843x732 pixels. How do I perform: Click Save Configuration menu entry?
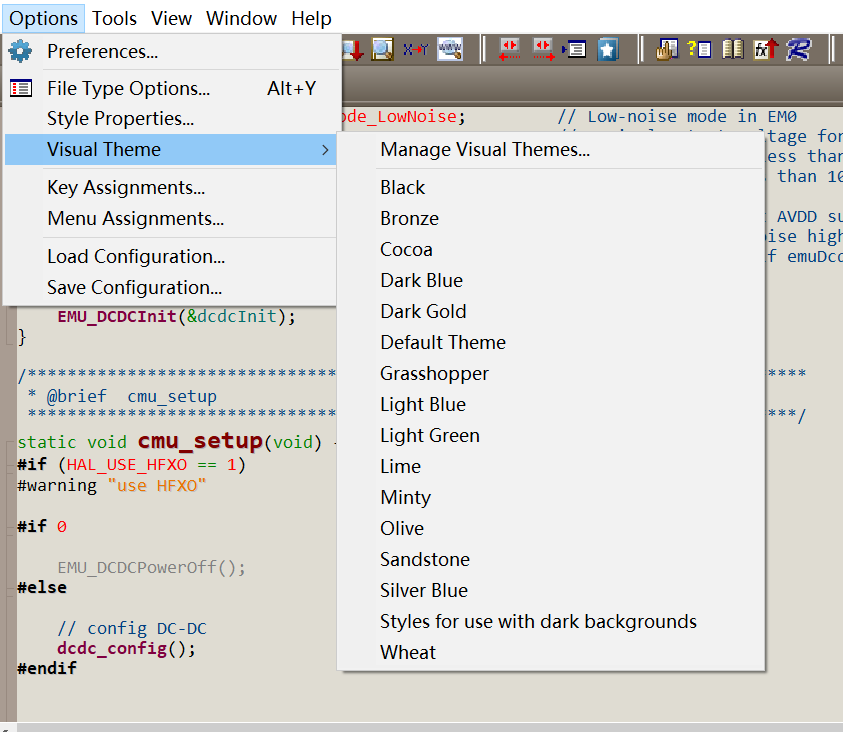[x=134, y=287]
